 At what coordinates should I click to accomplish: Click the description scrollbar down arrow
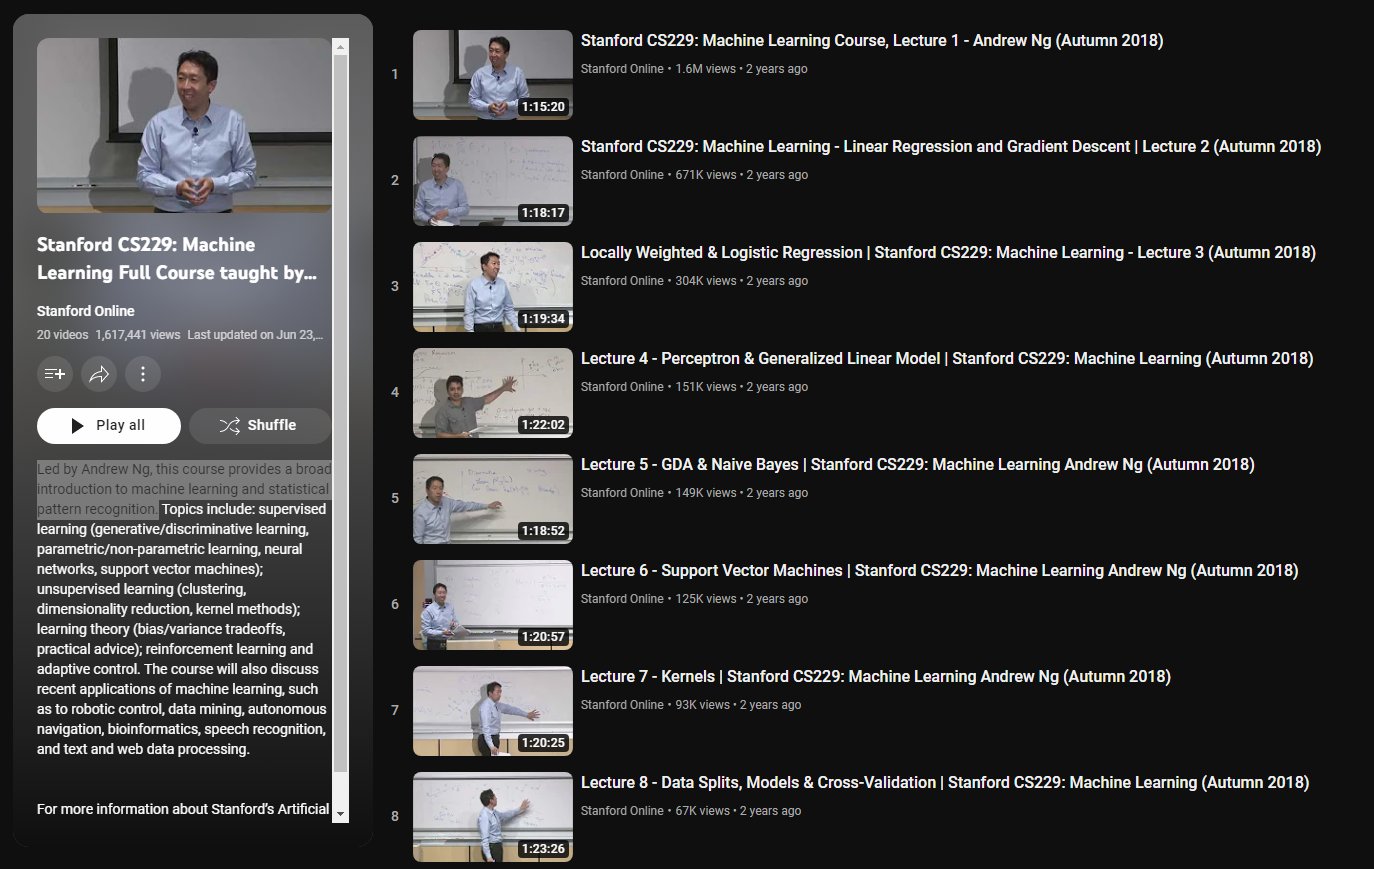pos(340,814)
